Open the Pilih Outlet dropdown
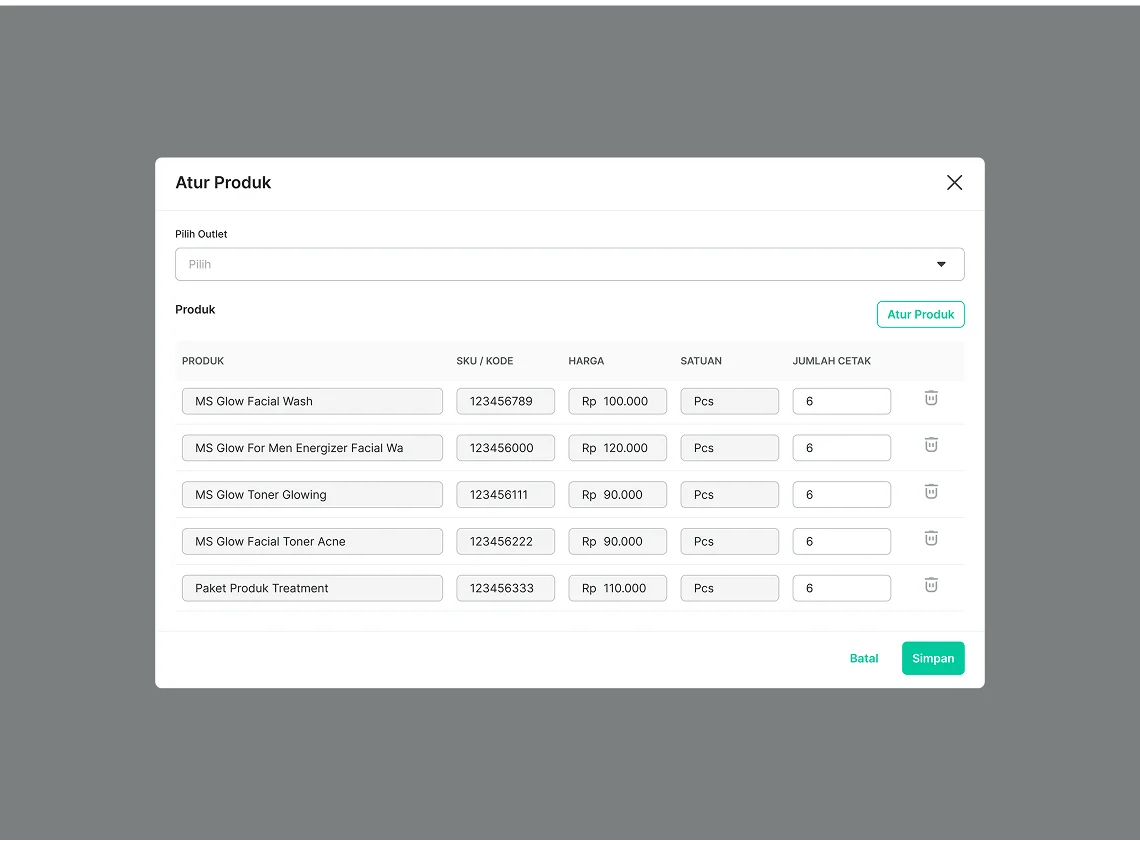1140x841 pixels. click(569, 264)
